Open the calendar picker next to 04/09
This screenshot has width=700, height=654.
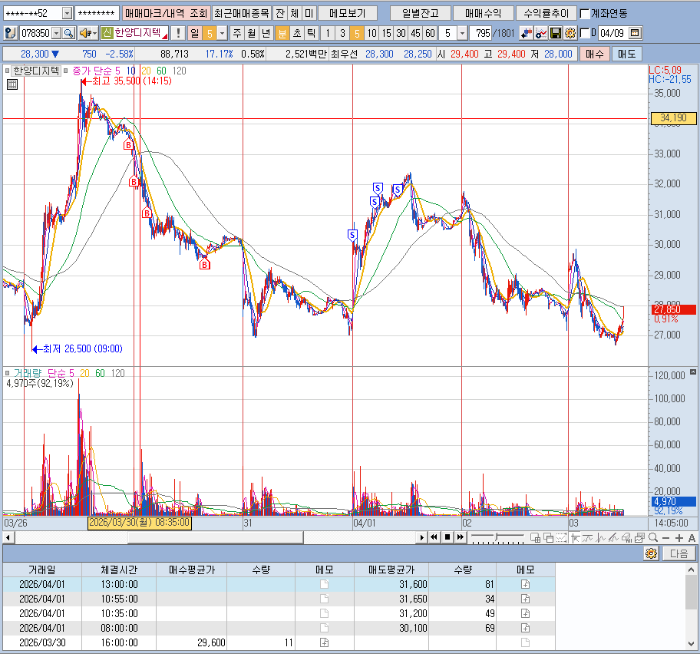click(x=635, y=33)
